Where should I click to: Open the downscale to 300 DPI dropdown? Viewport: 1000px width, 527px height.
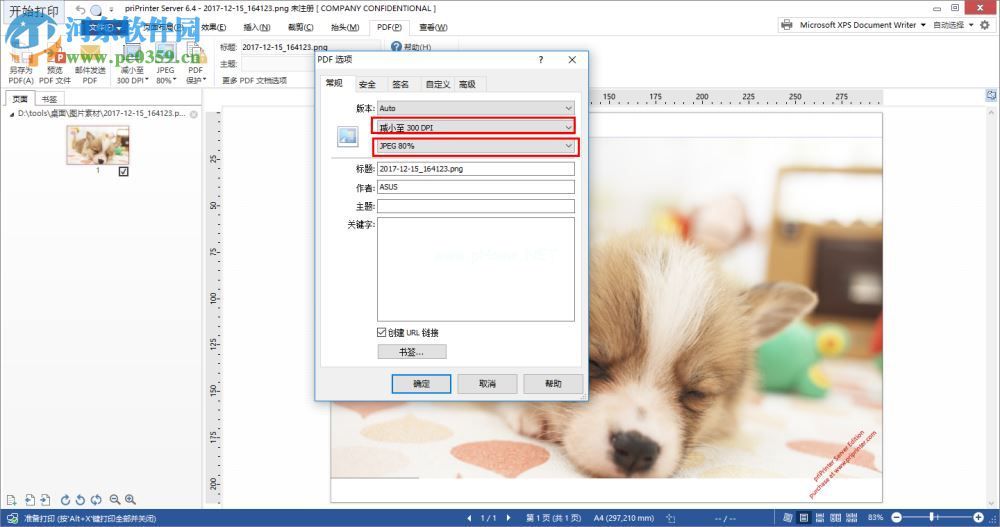(474, 127)
